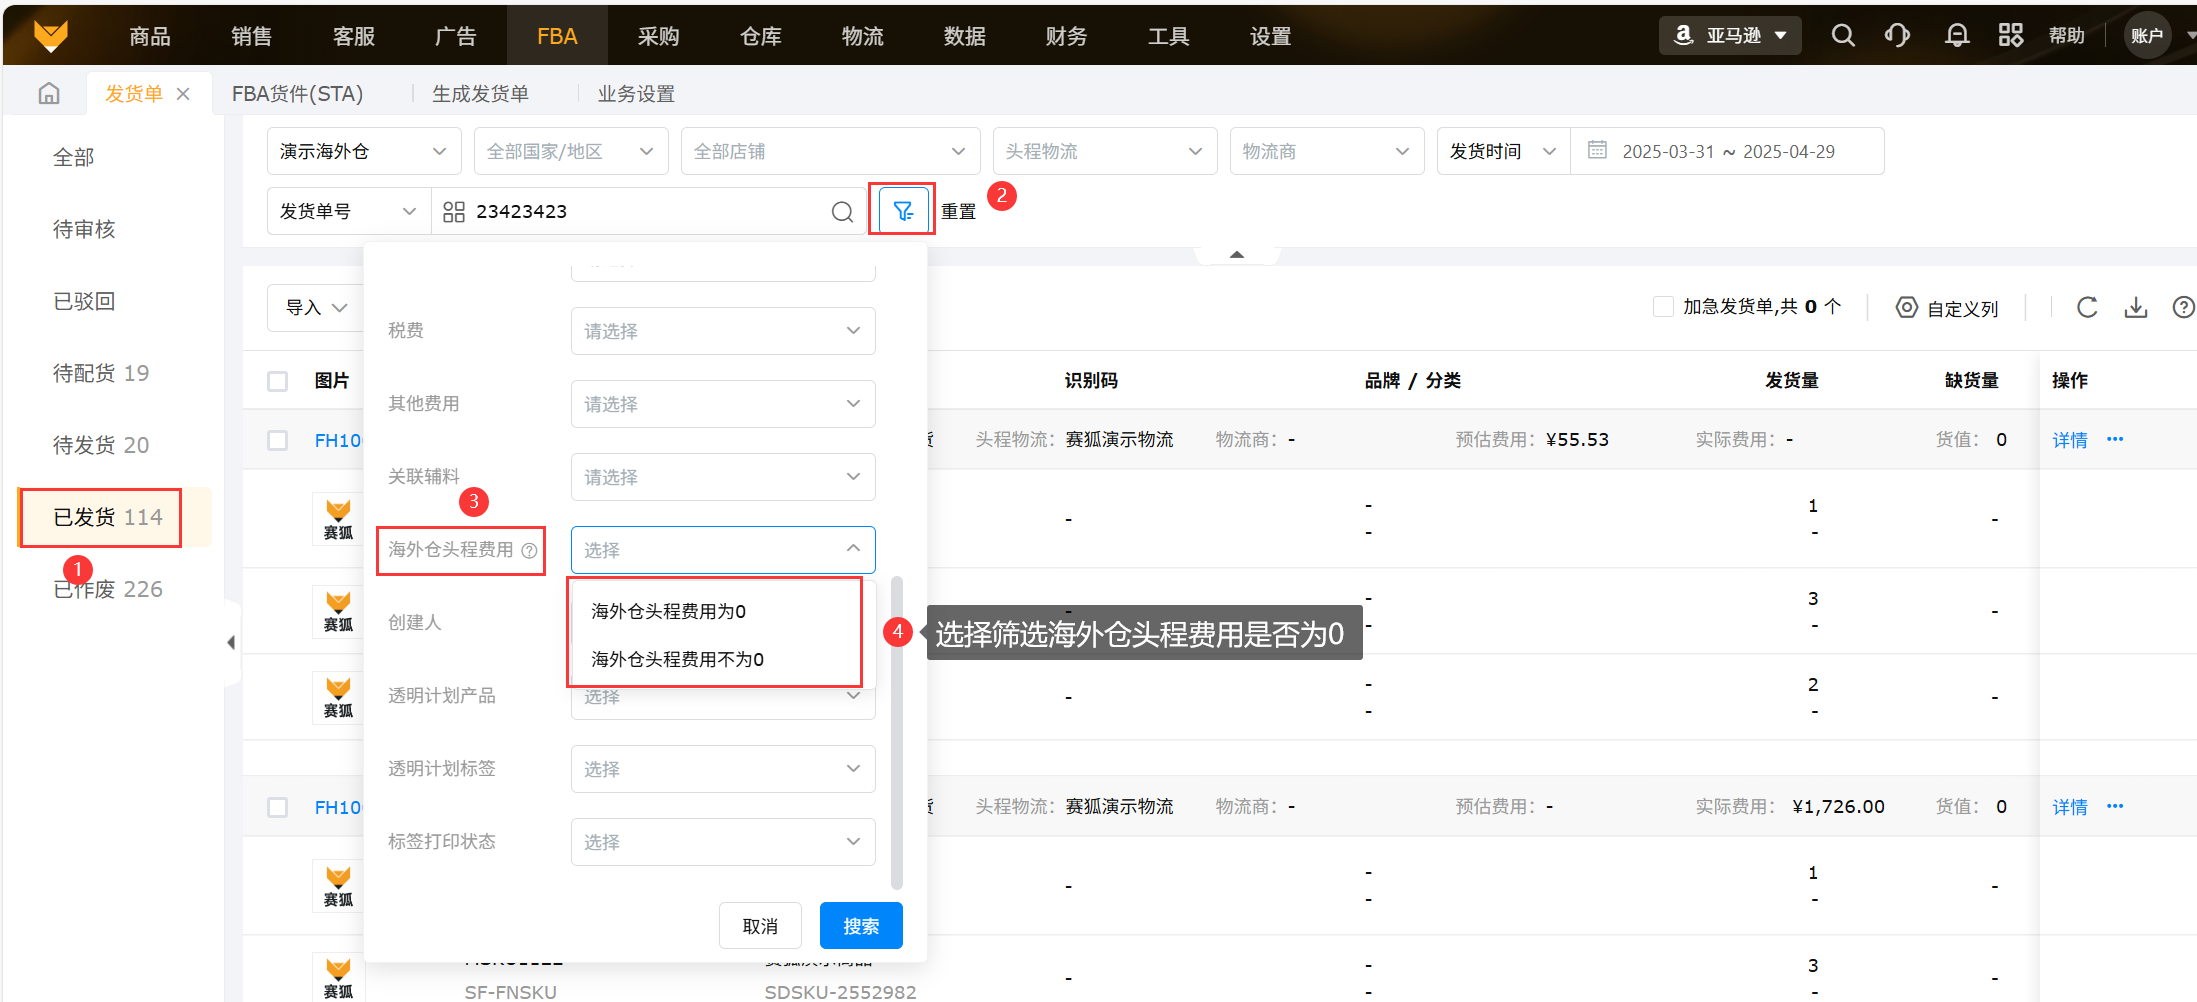2197x1002 pixels.
Task: Go to home icon tab
Action: click(x=49, y=94)
